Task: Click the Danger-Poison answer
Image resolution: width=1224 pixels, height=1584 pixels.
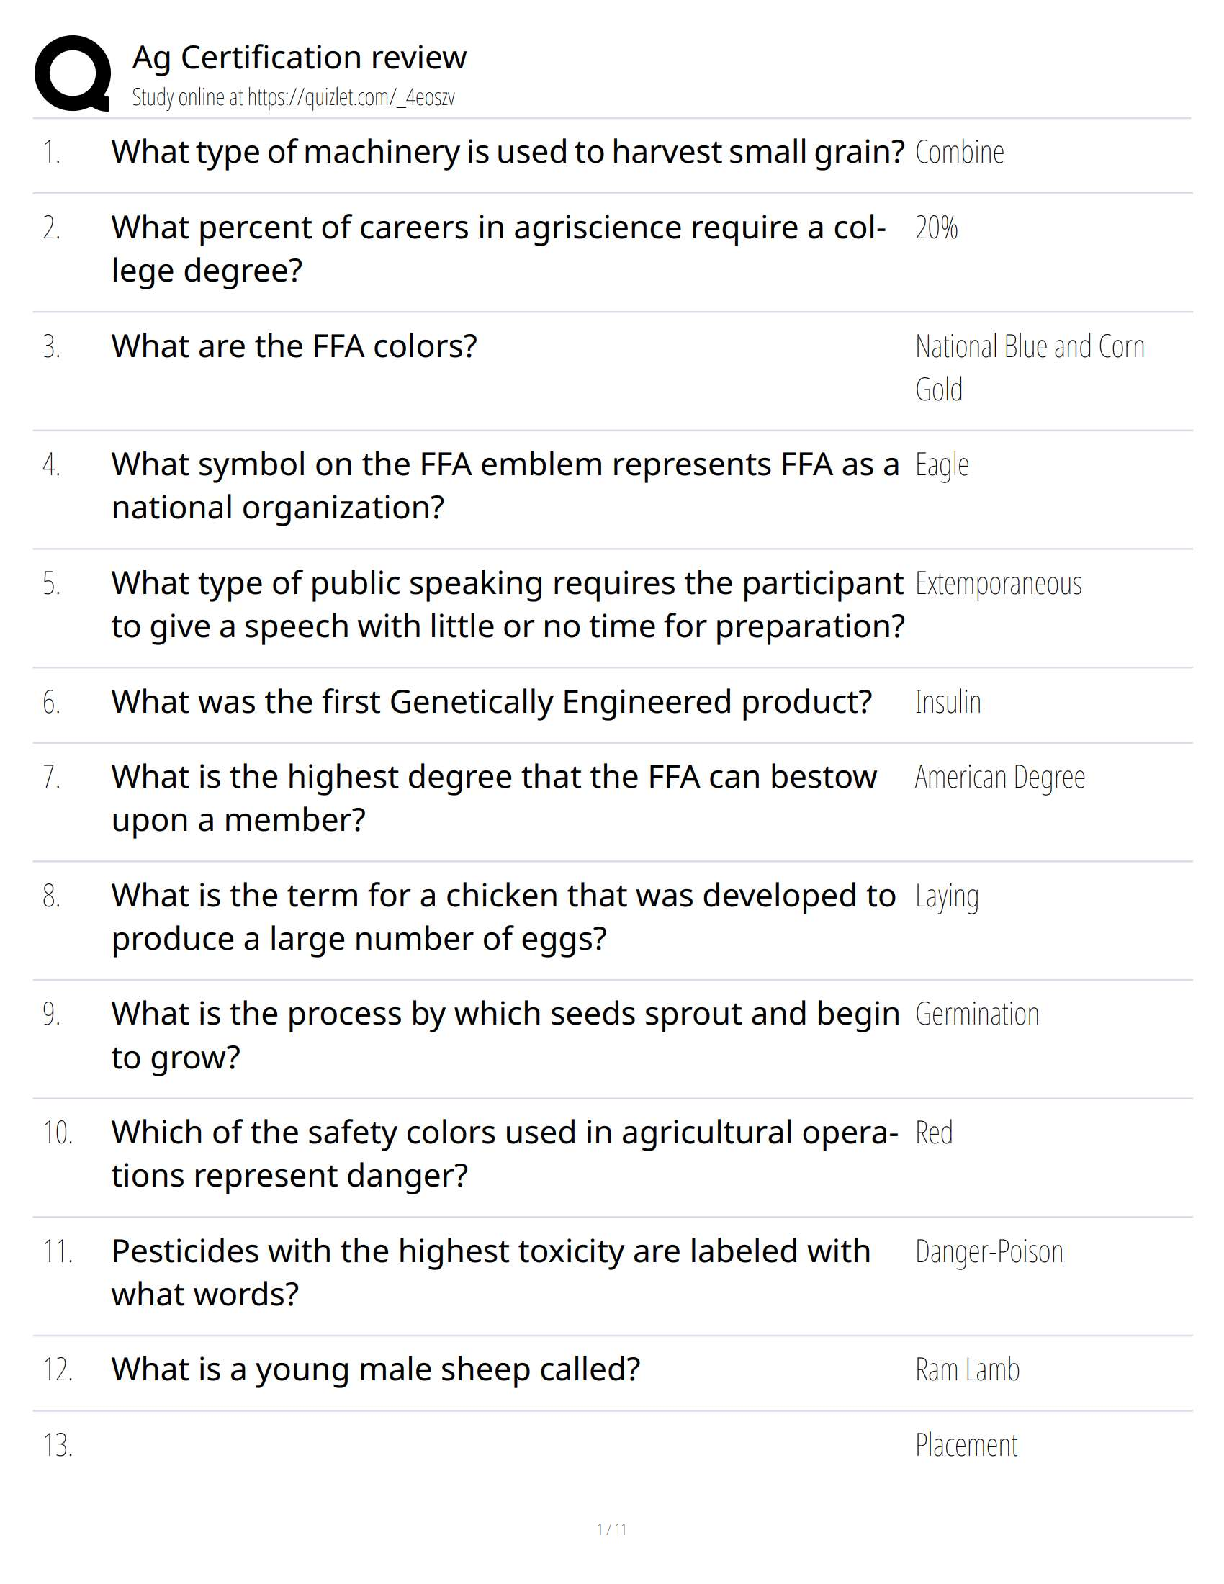Action: [x=988, y=1251]
